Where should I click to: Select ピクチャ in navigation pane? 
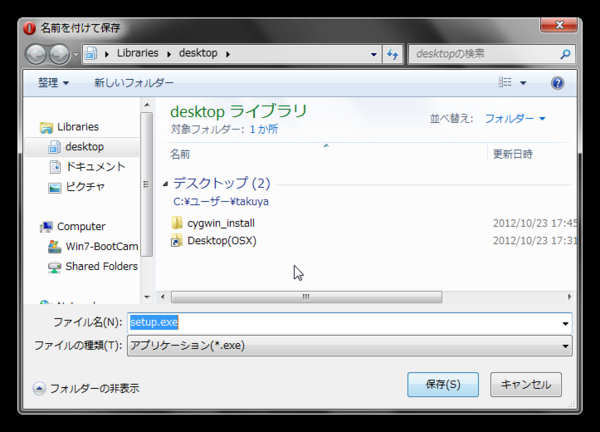click(x=85, y=186)
